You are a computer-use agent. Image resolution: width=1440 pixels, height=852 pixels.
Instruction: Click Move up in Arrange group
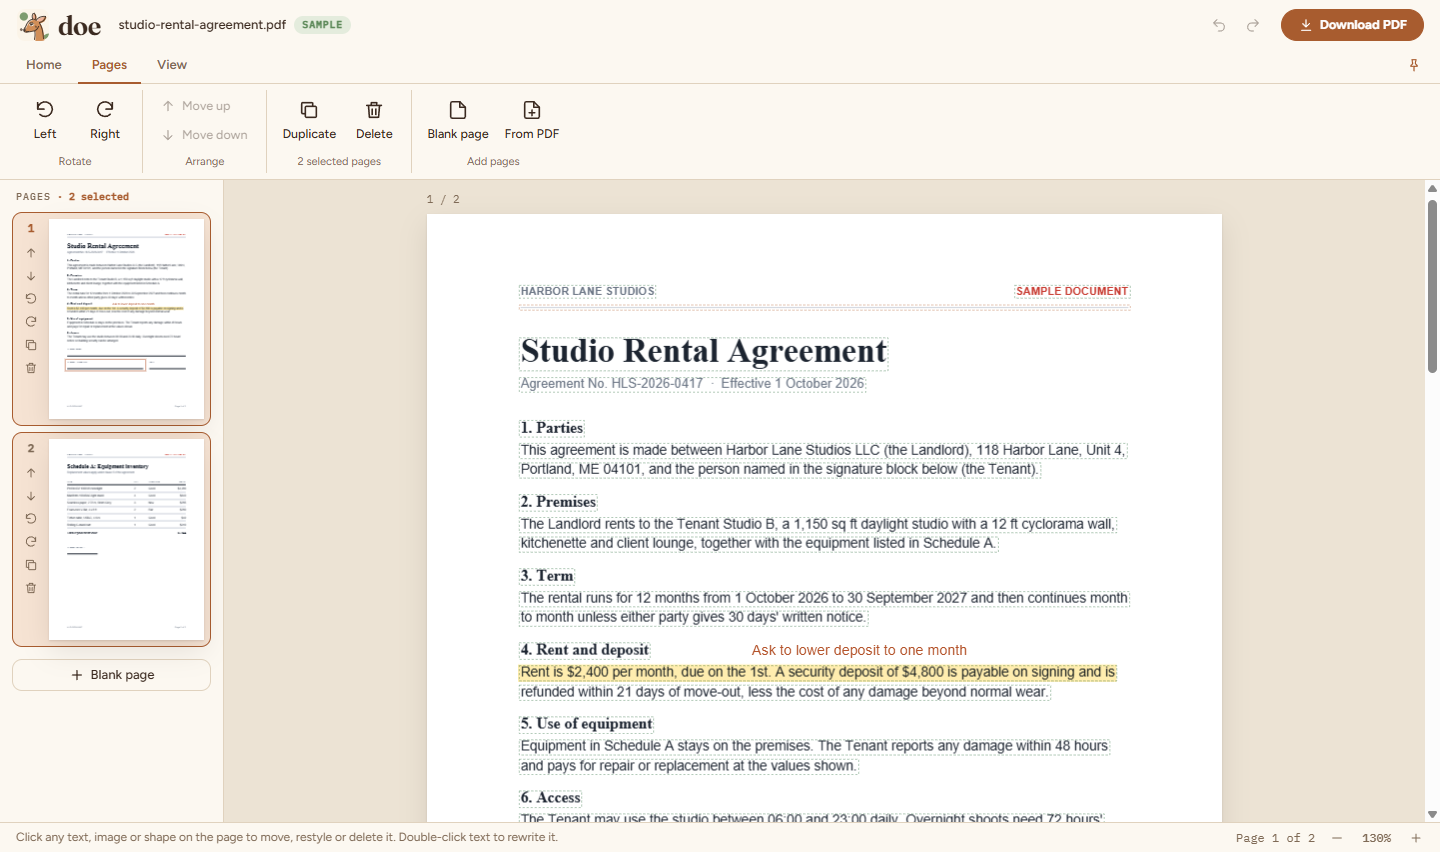[197, 106]
